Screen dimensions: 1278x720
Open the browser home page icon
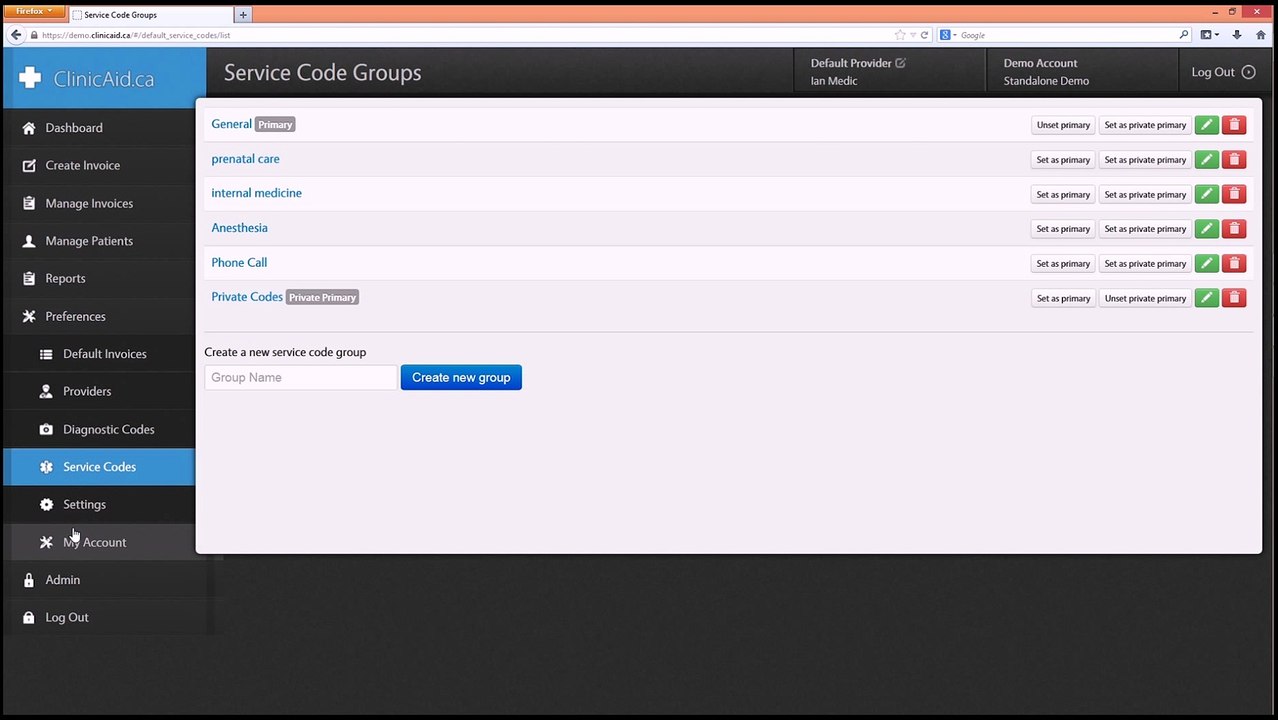(1260, 35)
